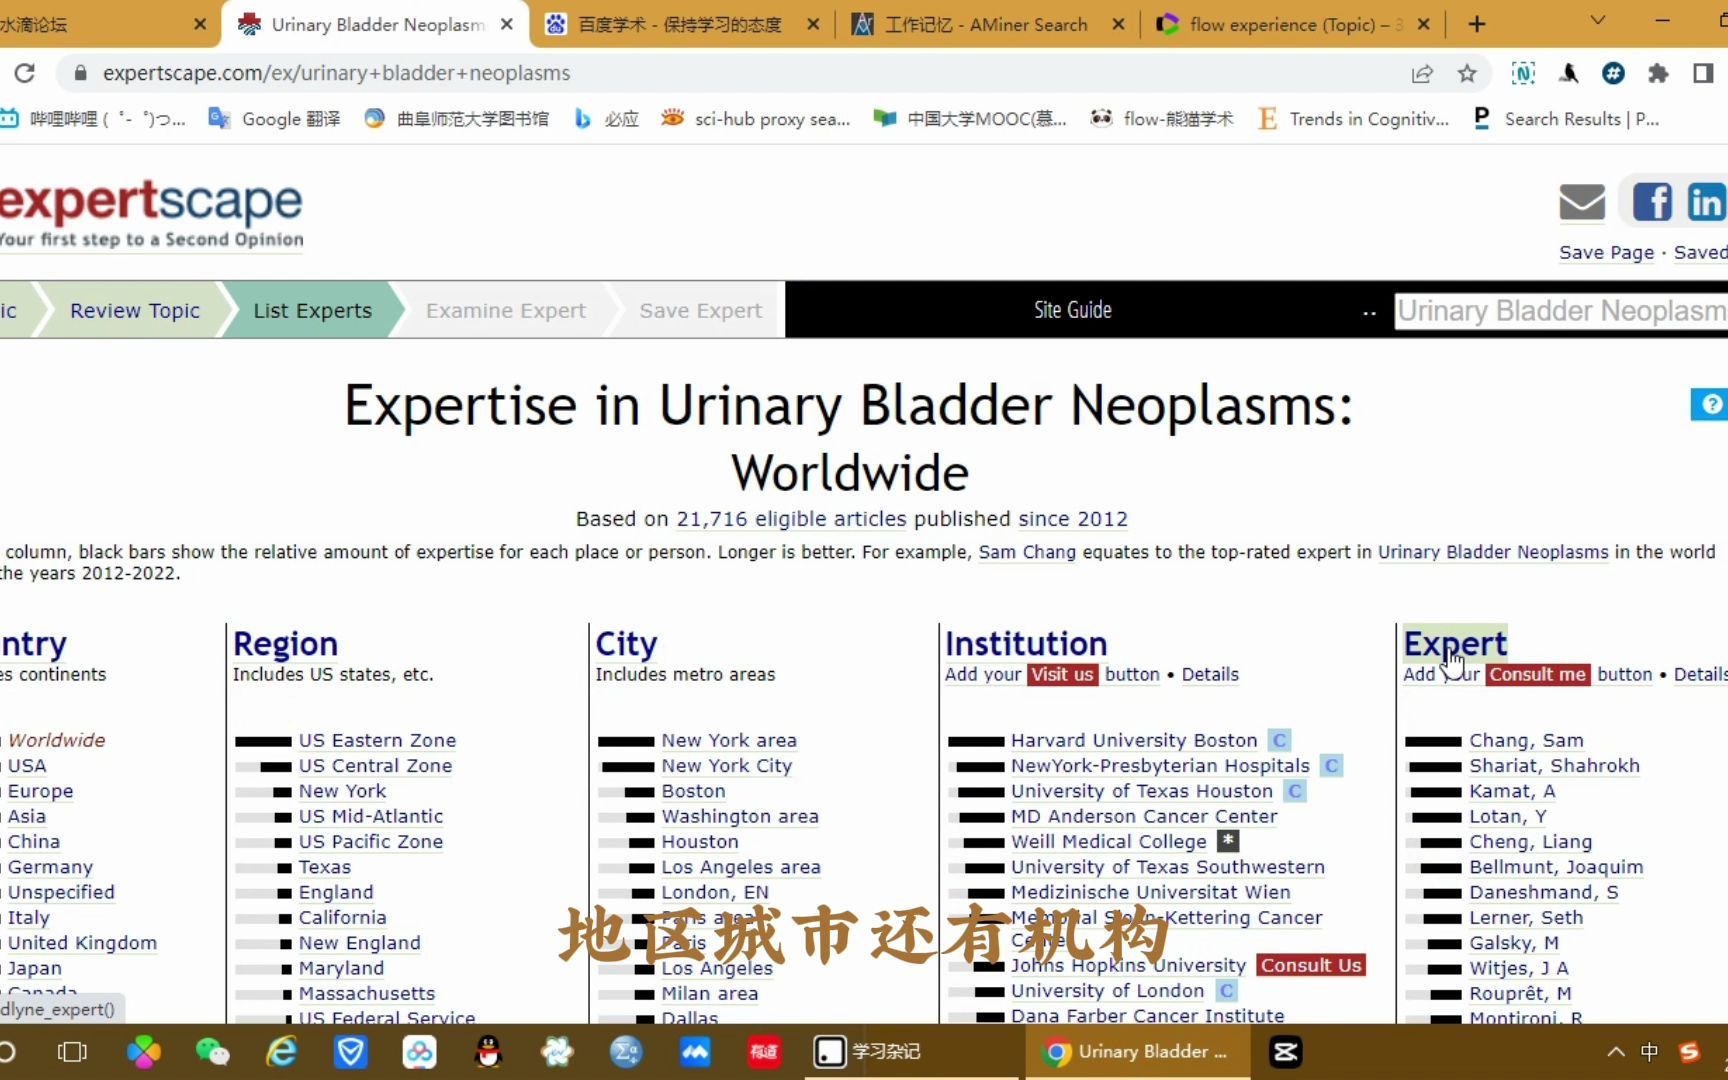Toggle the browser side panel icon
This screenshot has width=1728, height=1080.
(x=1703, y=73)
